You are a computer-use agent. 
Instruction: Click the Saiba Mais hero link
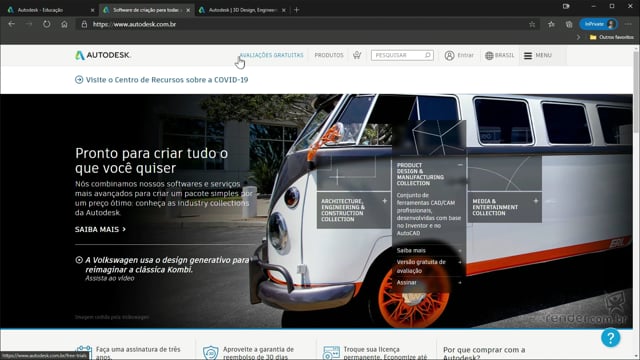100,229
